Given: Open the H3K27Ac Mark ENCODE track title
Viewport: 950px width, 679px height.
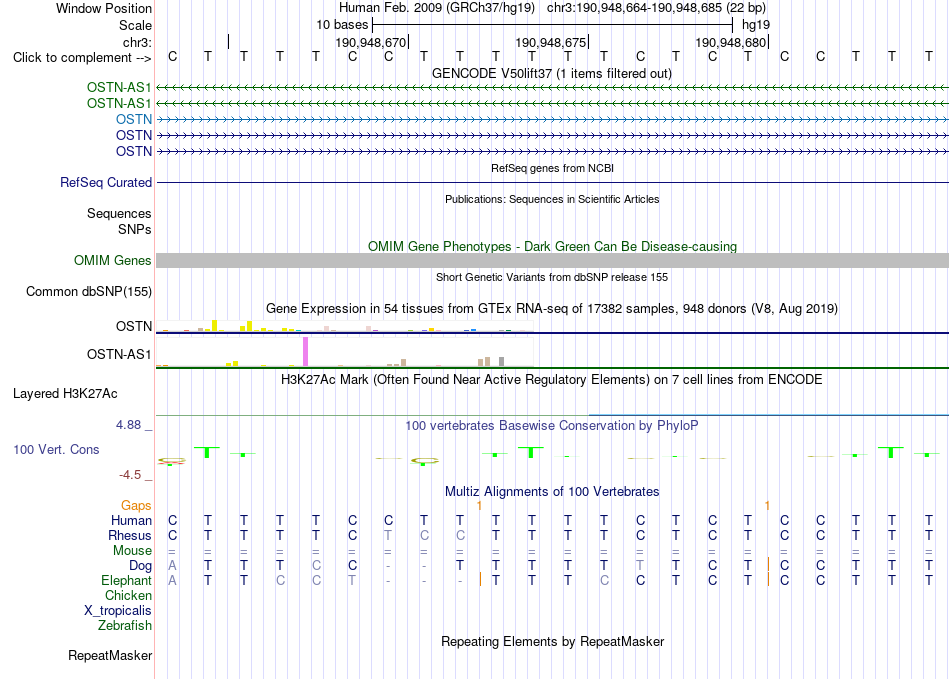Looking at the screenshot, I should [552, 380].
